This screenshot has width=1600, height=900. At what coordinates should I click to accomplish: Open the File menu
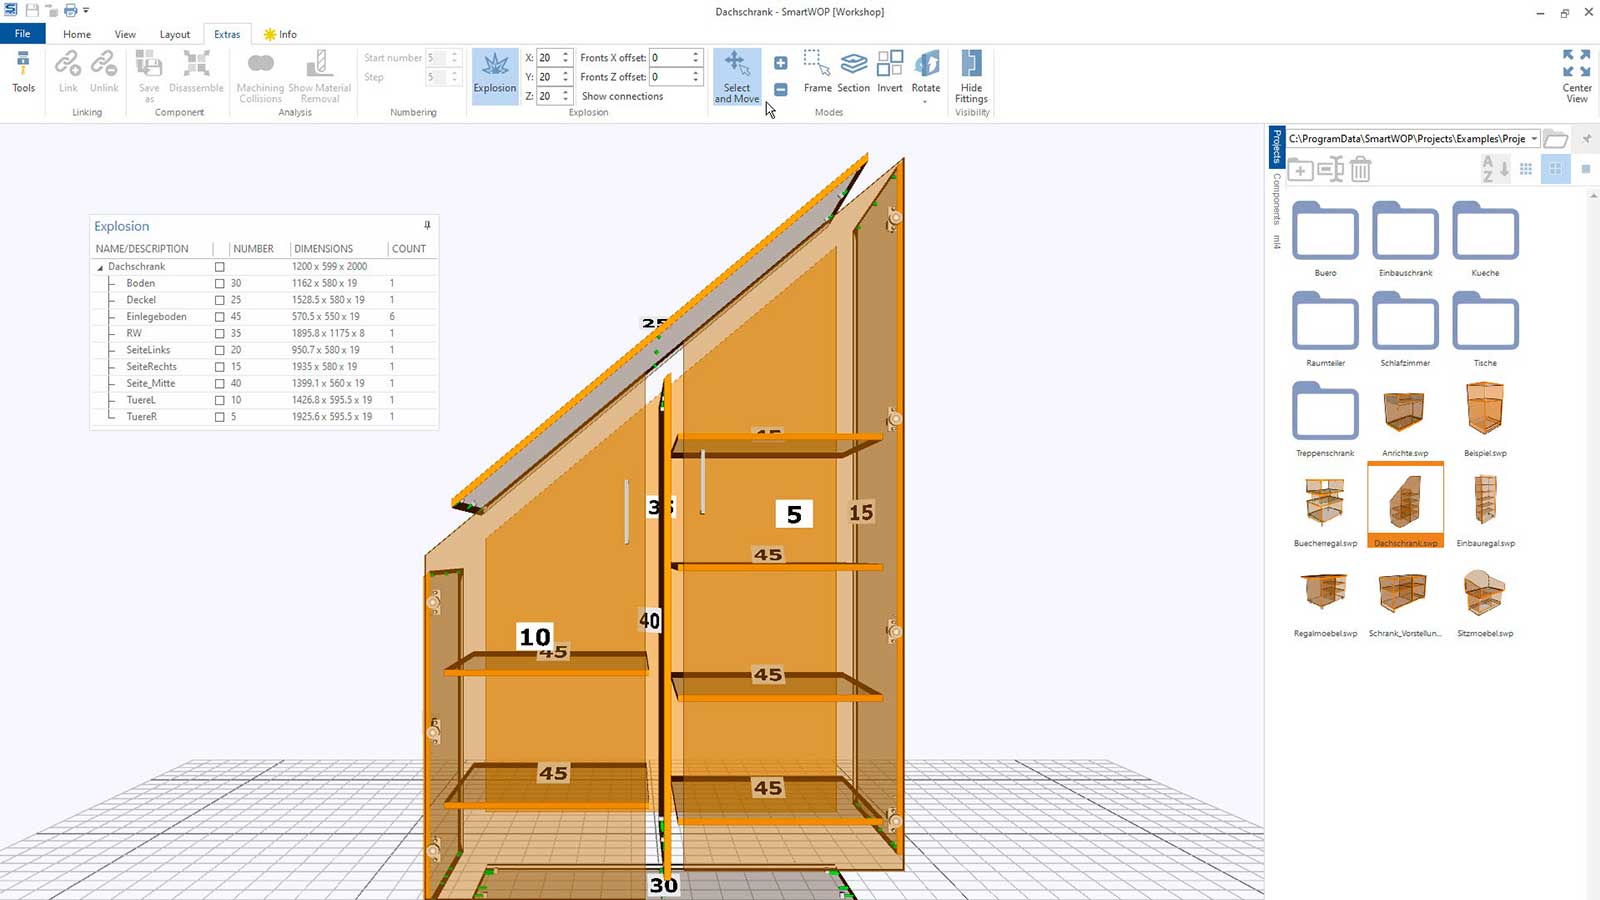pos(22,34)
